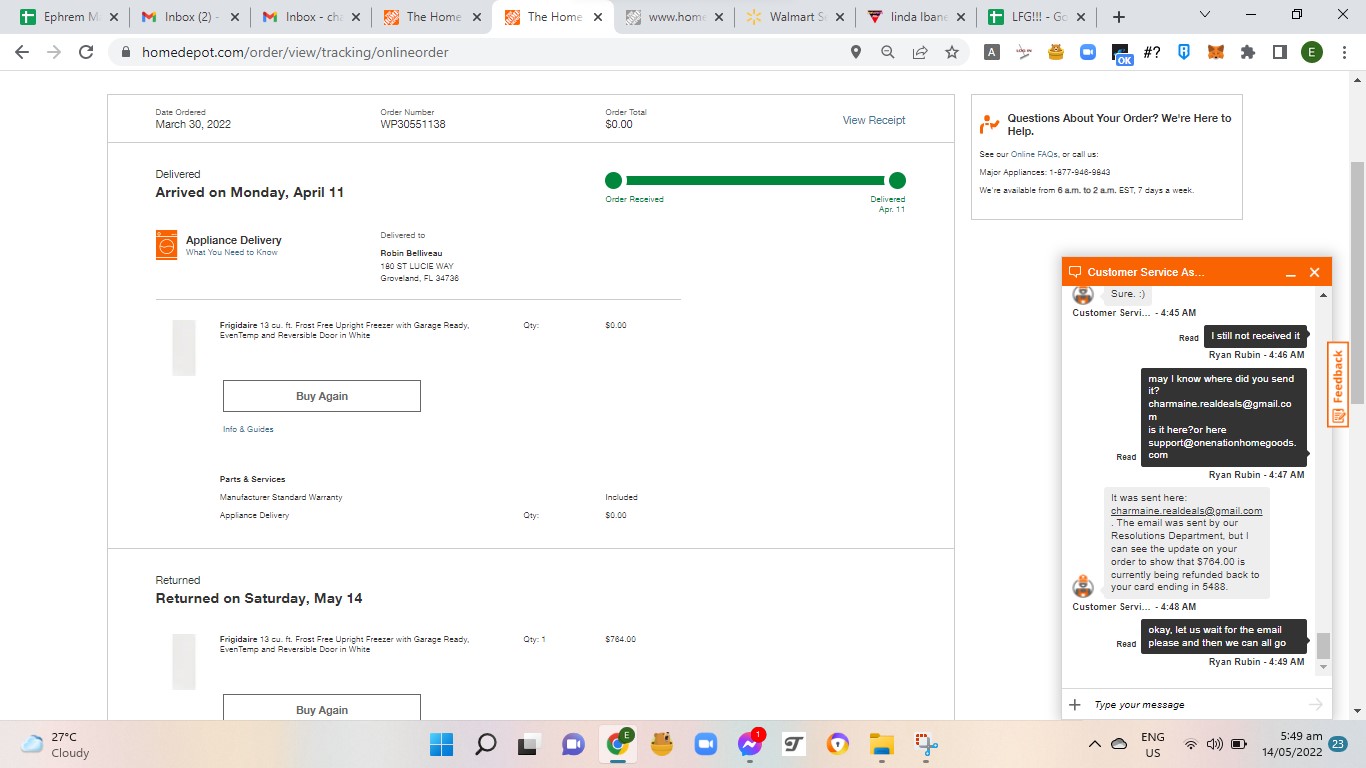Open the Windows Start menu
This screenshot has height=768, width=1366.
(x=441, y=744)
